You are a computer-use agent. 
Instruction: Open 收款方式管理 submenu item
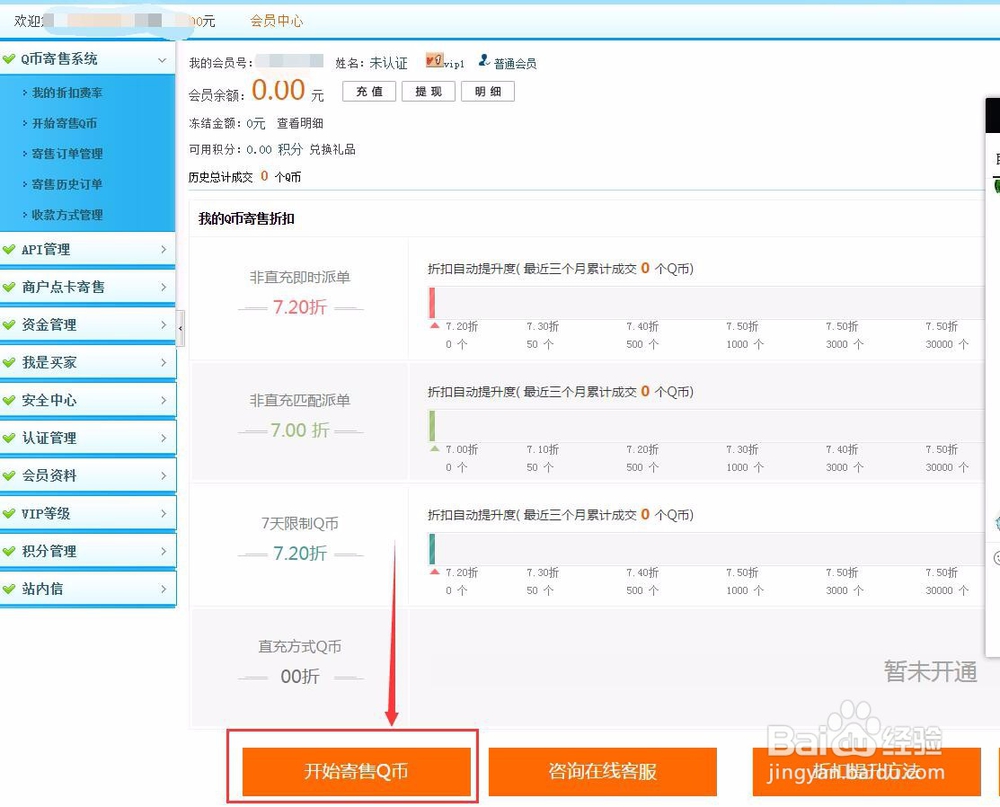coord(67,216)
